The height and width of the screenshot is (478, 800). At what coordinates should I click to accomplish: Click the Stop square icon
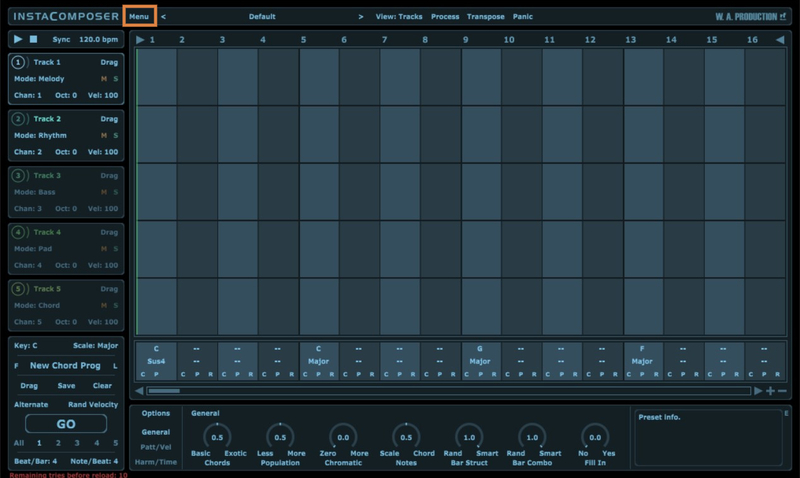click(33, 39)
